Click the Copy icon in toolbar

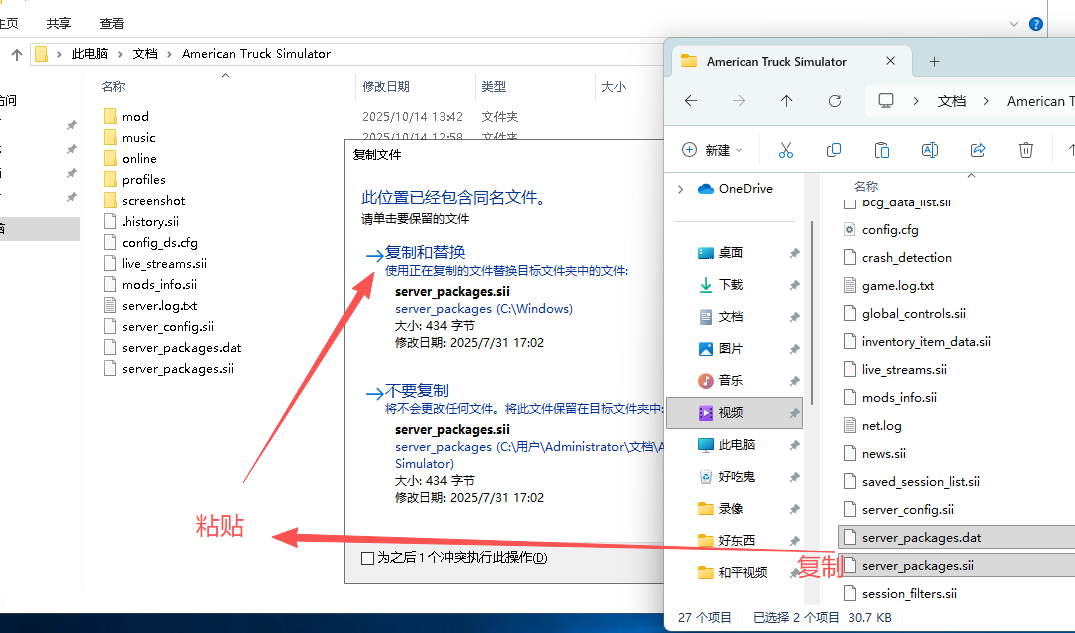(833, 150)
